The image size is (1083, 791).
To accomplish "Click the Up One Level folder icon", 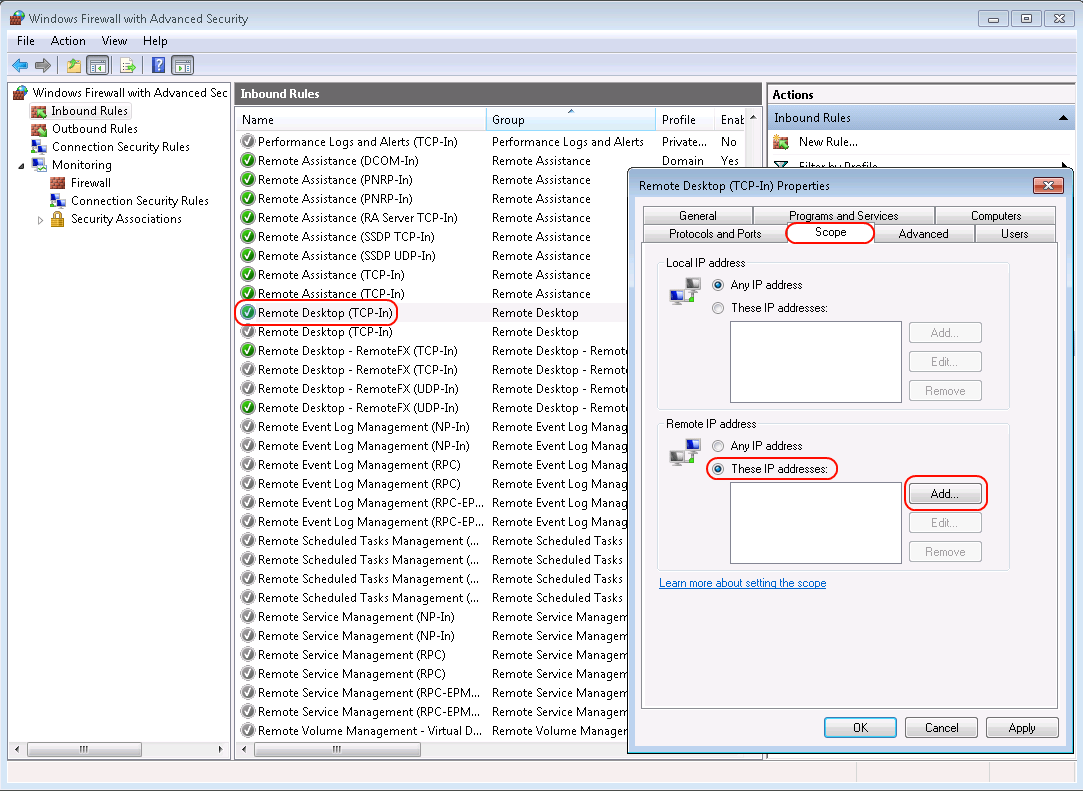I will coord(73,66).
